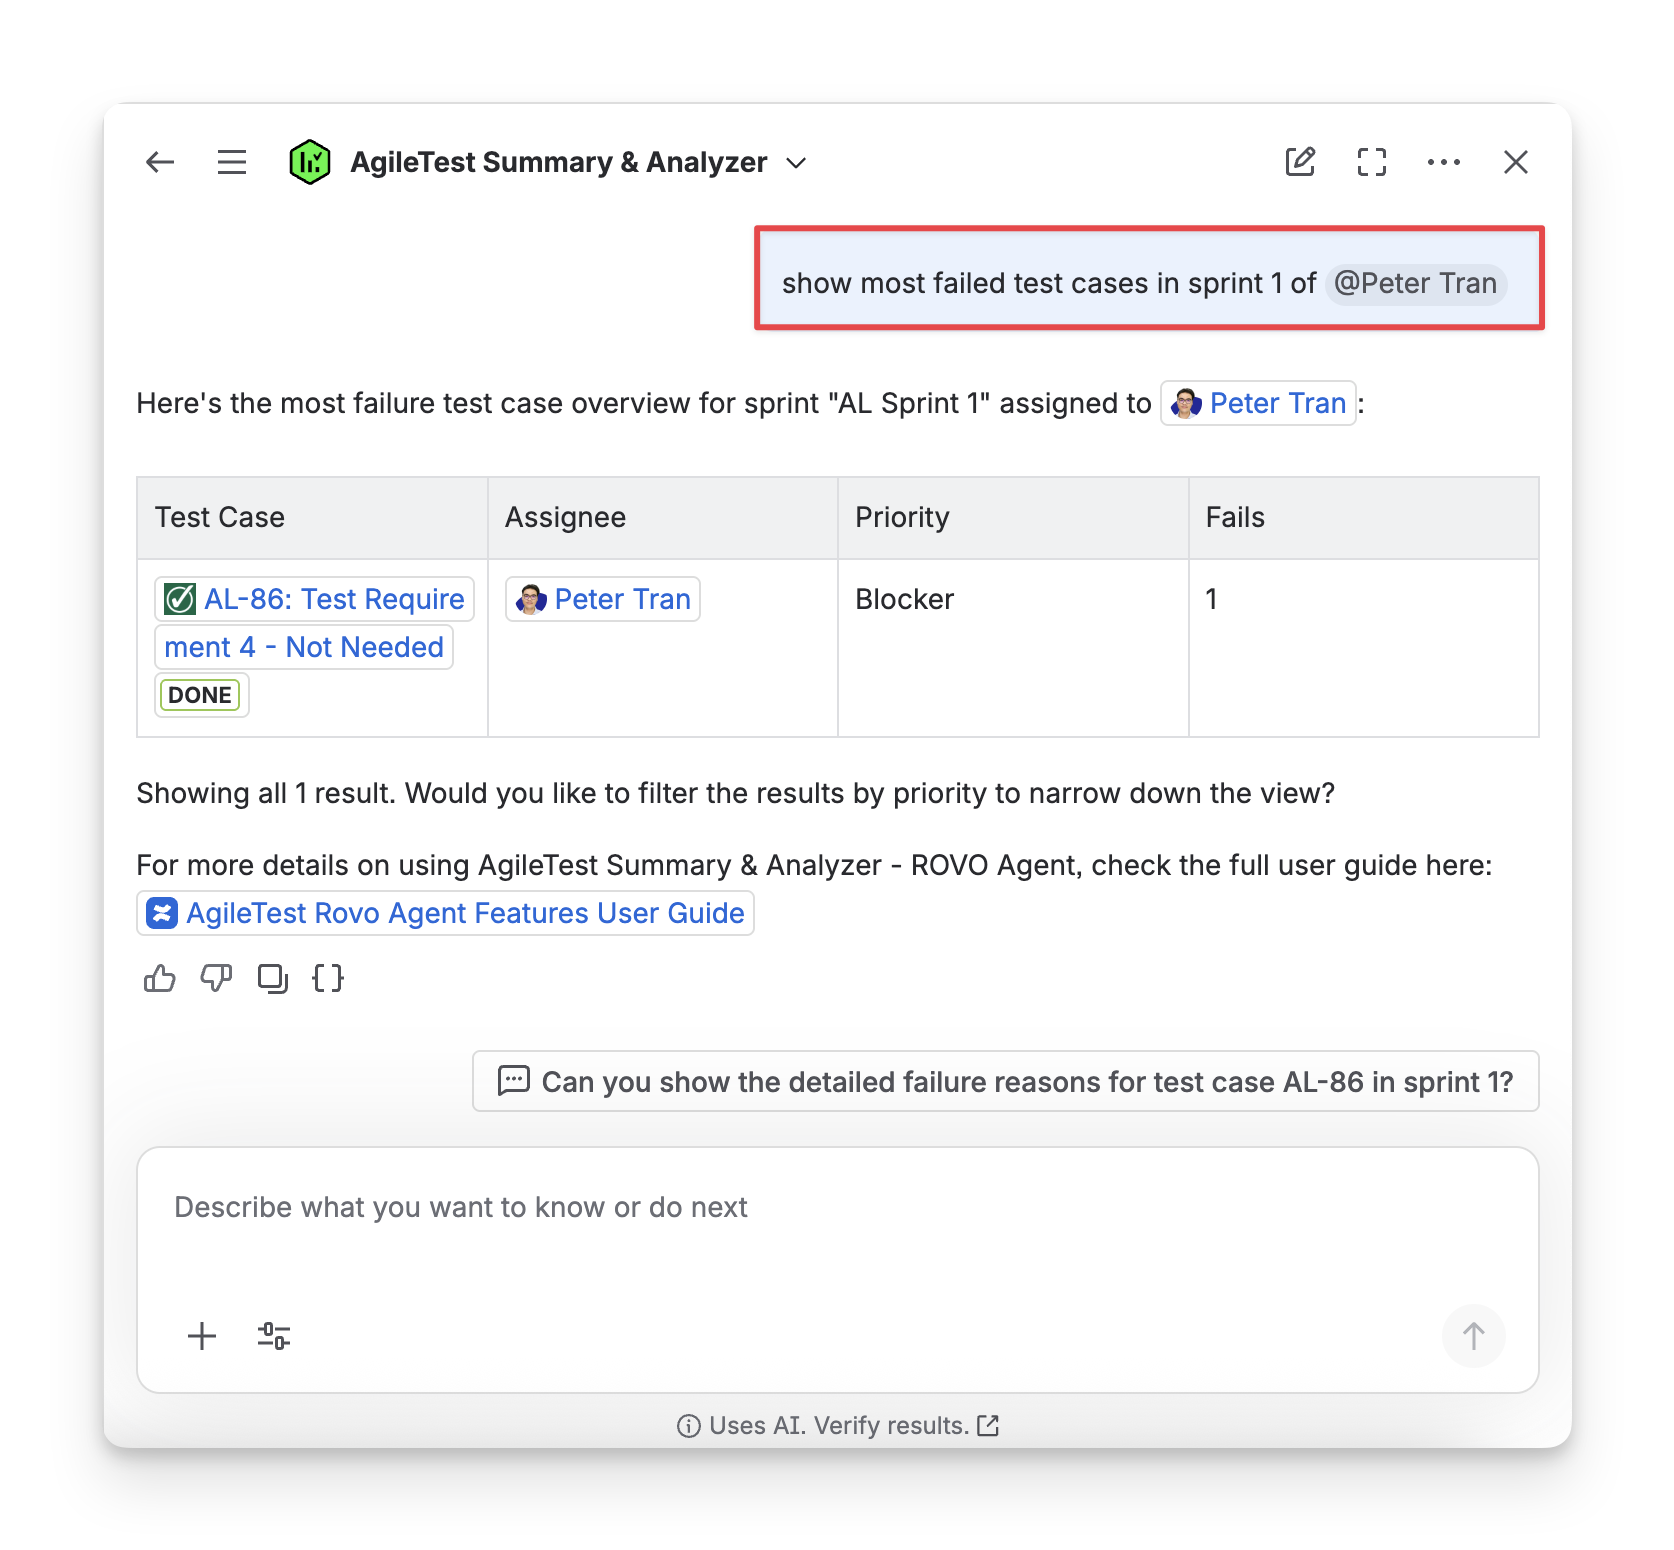1674x1550 pixels.
Task: Click the AgileTest green hexagon agent icon
Action: [x=310, y=162]
